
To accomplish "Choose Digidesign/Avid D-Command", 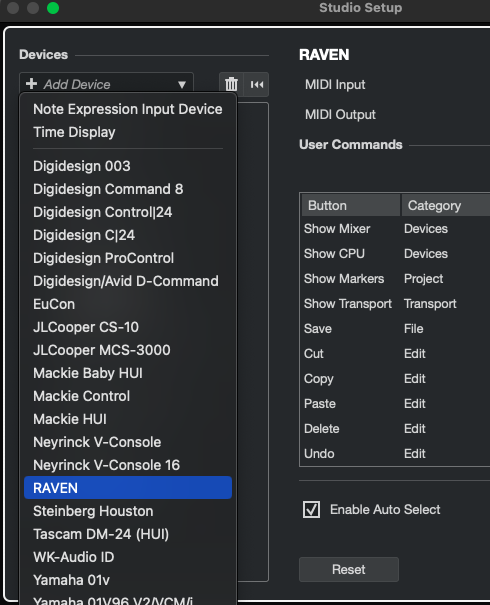I will pos(128,281).
